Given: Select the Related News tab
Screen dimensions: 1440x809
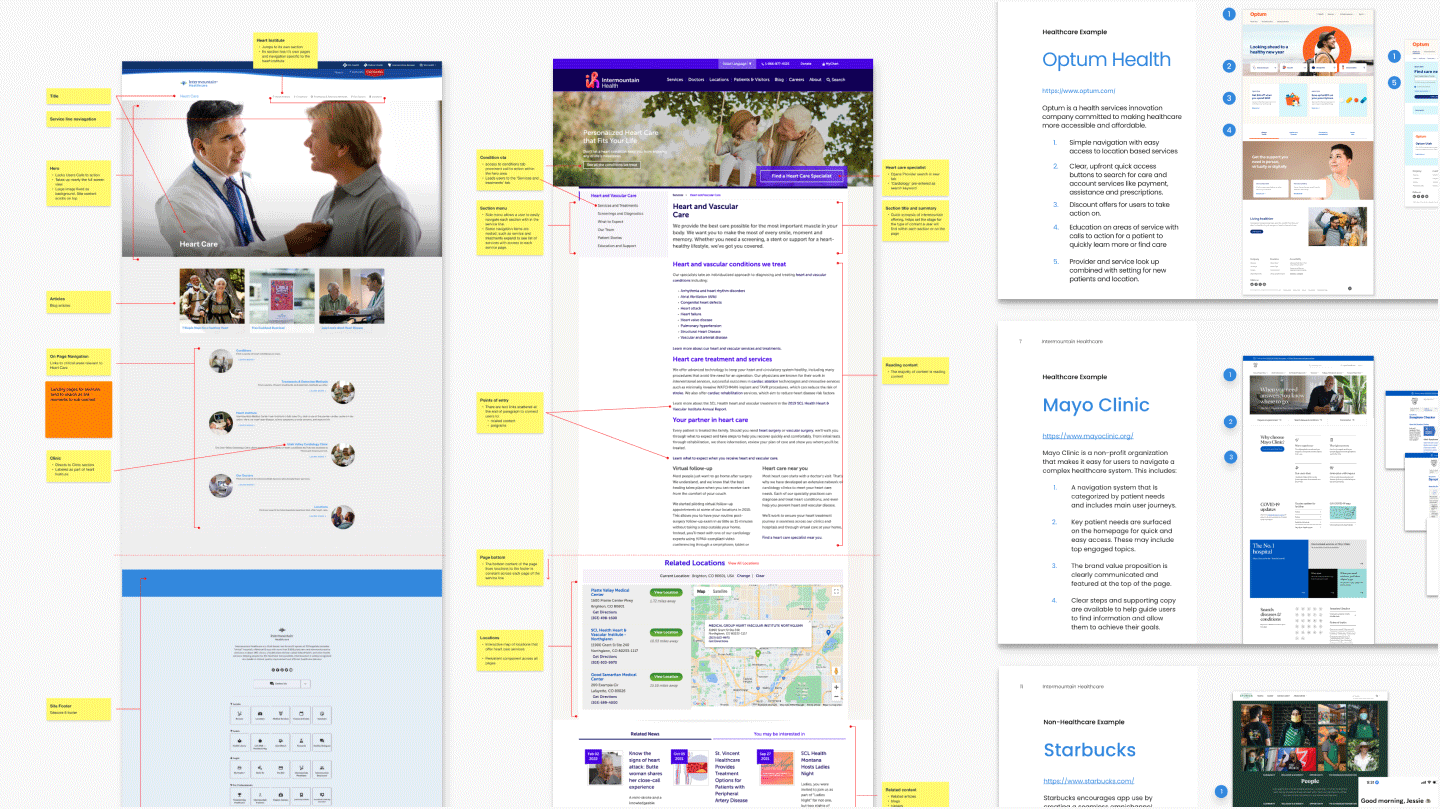Looking at the screenshot, I should click(x=644, y=733).
